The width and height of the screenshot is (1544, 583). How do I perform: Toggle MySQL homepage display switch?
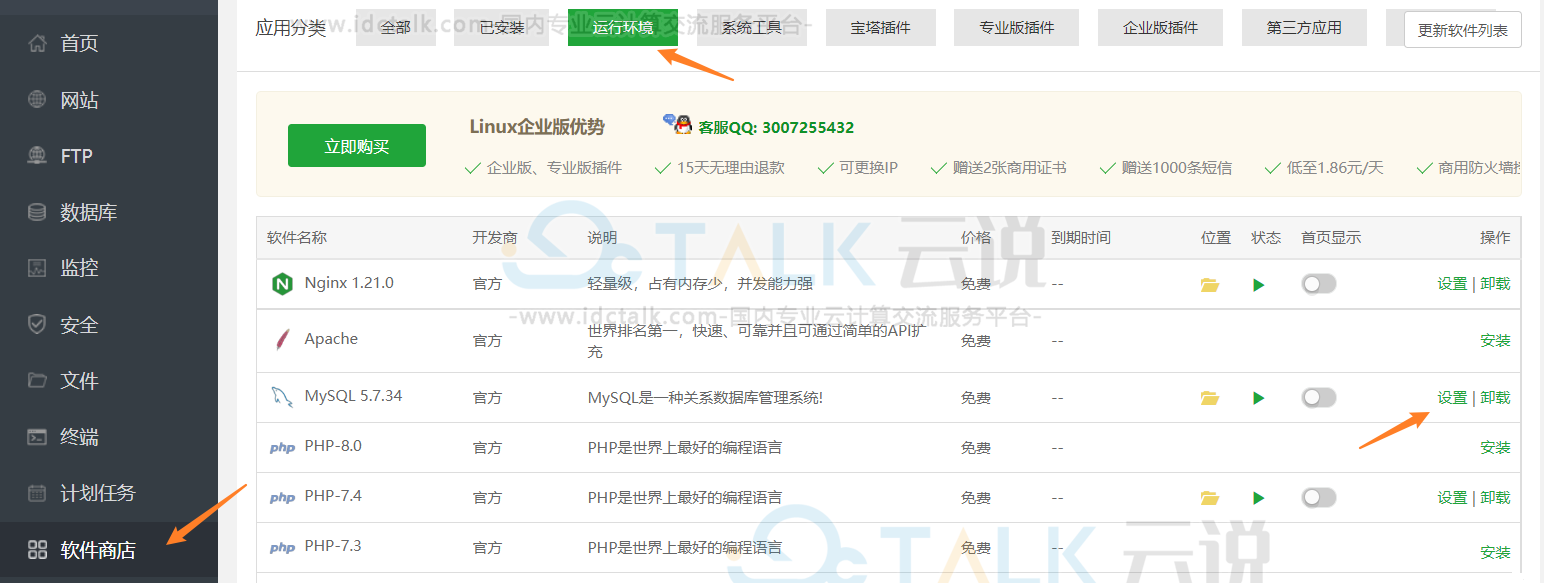(1319, 398)
